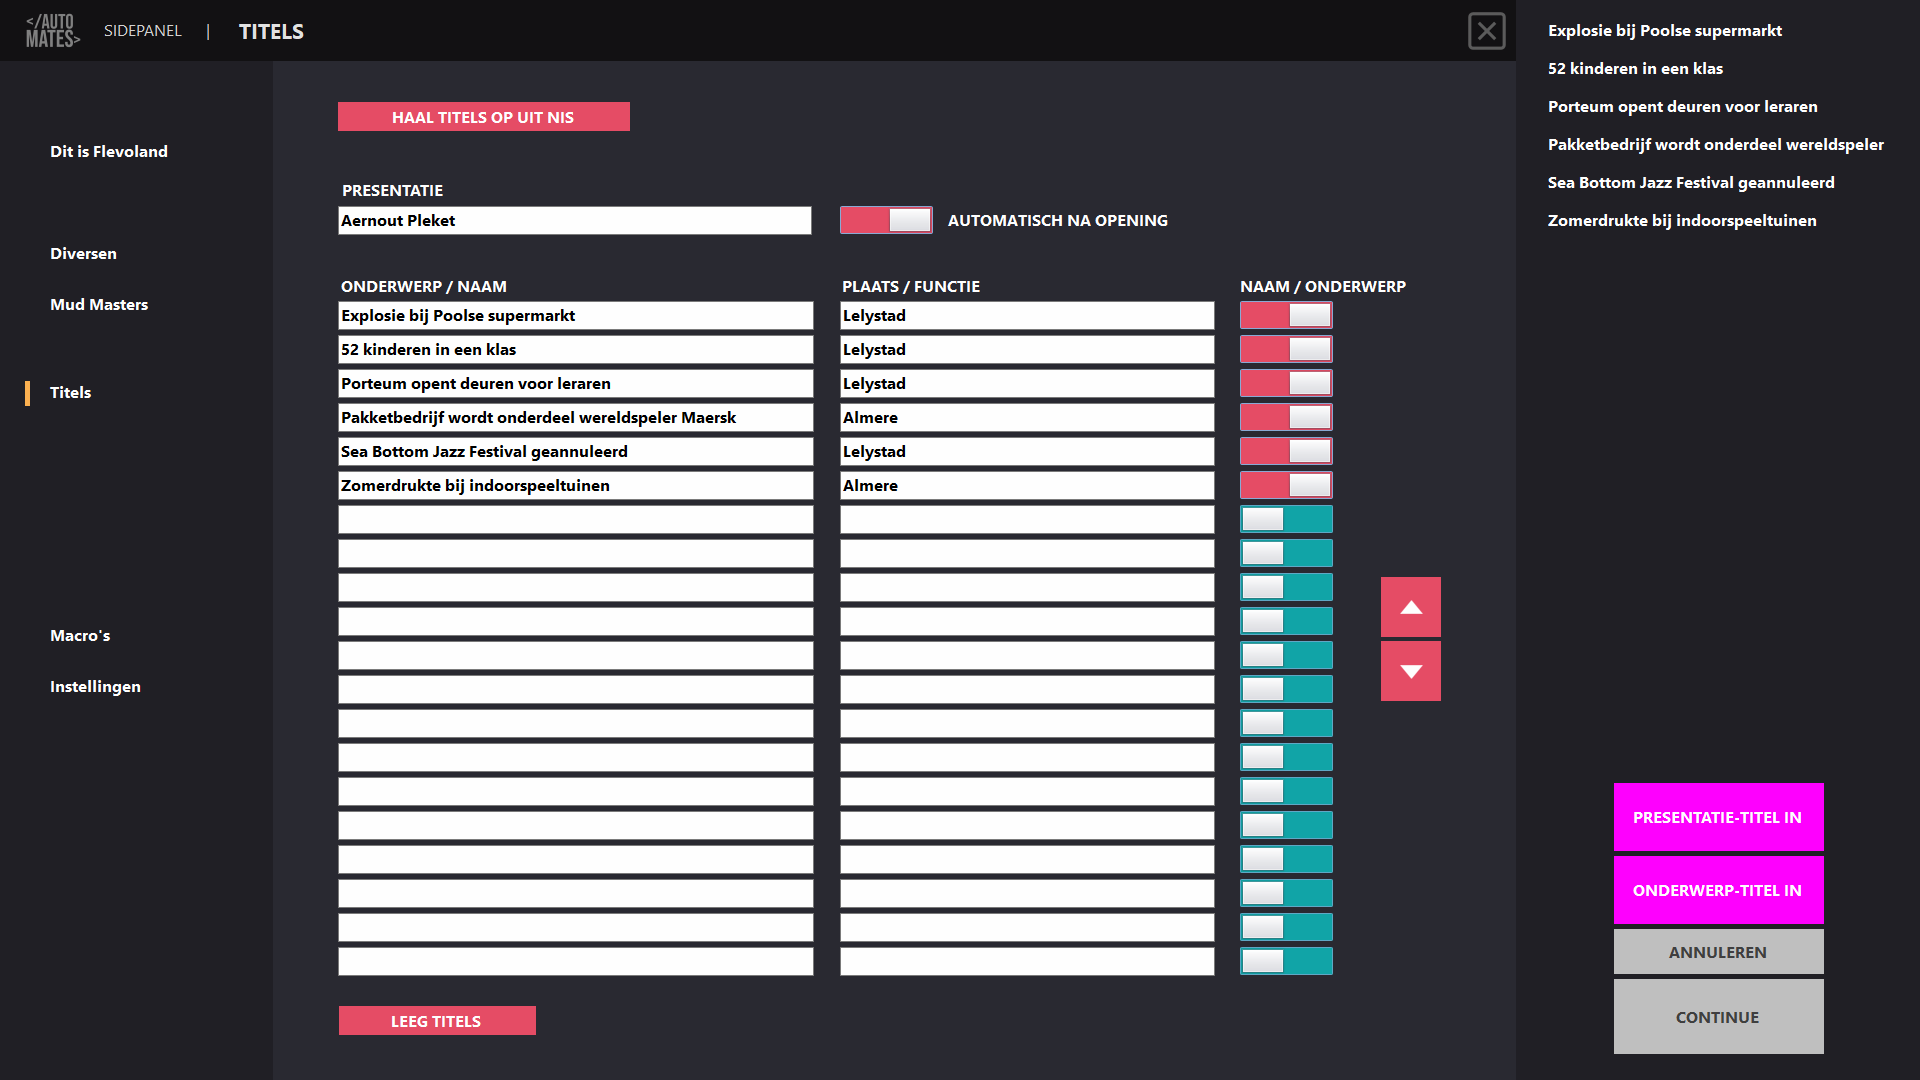This screenshot has height=1080, width=1920.
Task: Click the last empty Onderwerp field at bottom
Action: (x=576, y=961)
